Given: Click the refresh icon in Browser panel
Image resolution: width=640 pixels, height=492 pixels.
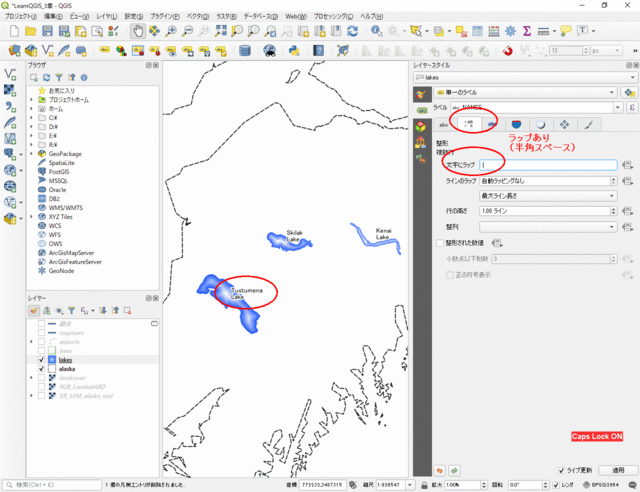Looking at the screenshot, I should tap(47, 78).
